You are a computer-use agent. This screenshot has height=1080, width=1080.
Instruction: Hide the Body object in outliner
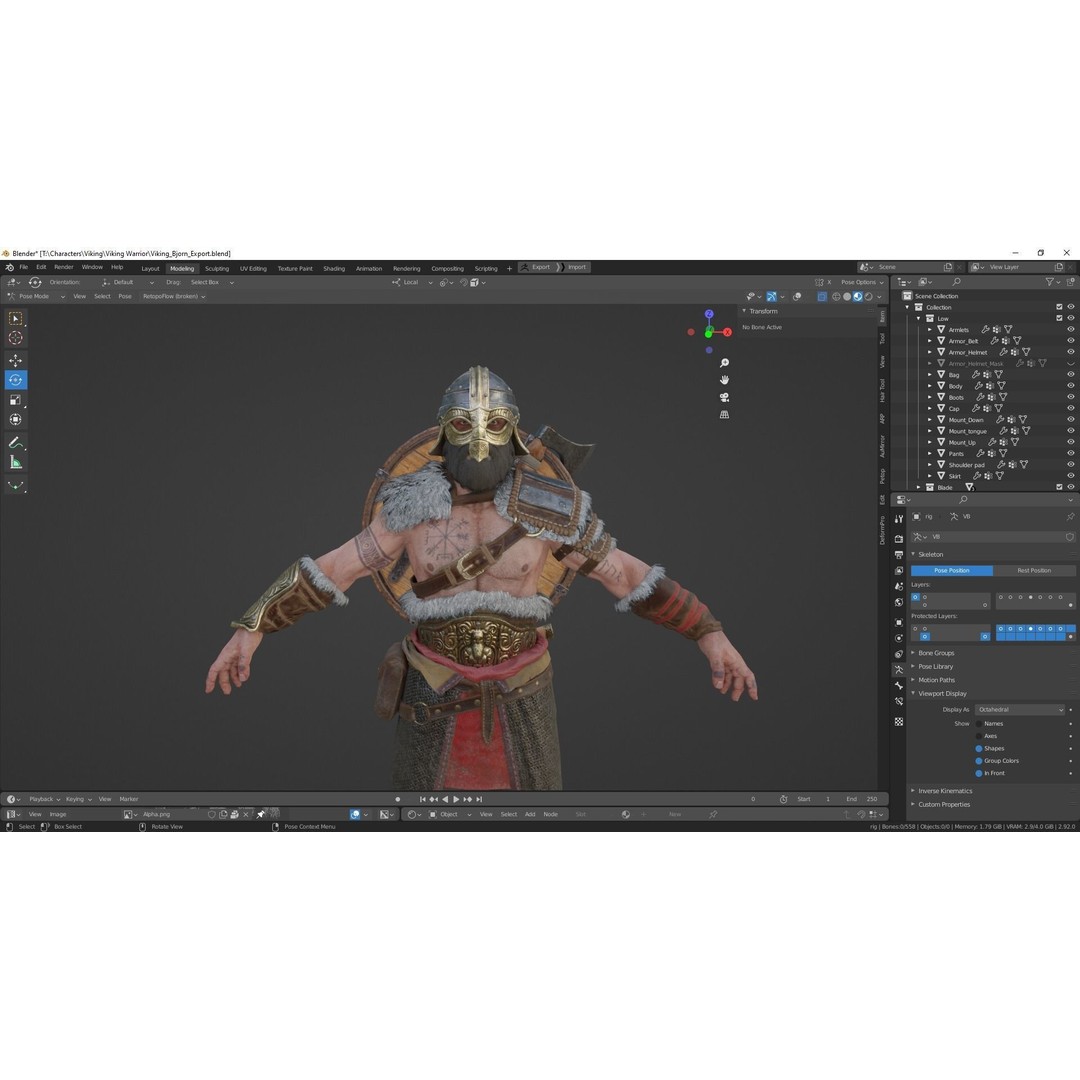(x=1070, y=386)
